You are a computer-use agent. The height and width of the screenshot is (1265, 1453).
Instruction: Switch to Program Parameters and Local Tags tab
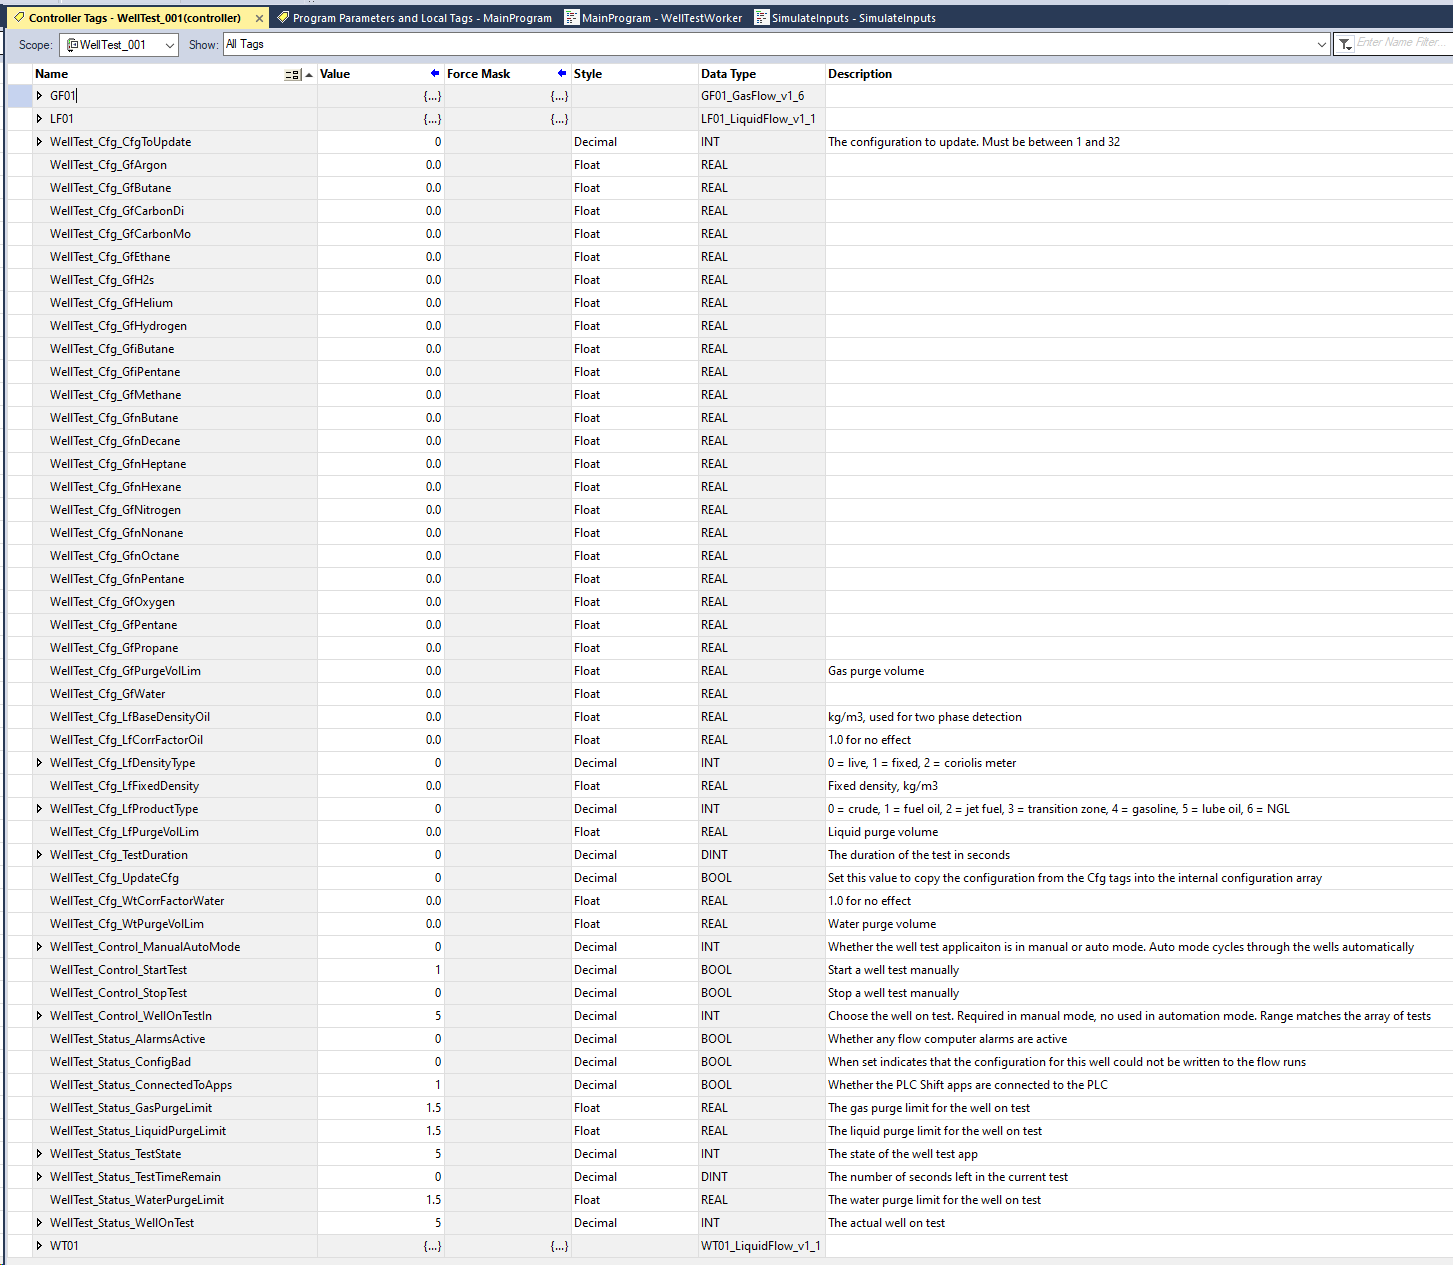pos(421,18)
